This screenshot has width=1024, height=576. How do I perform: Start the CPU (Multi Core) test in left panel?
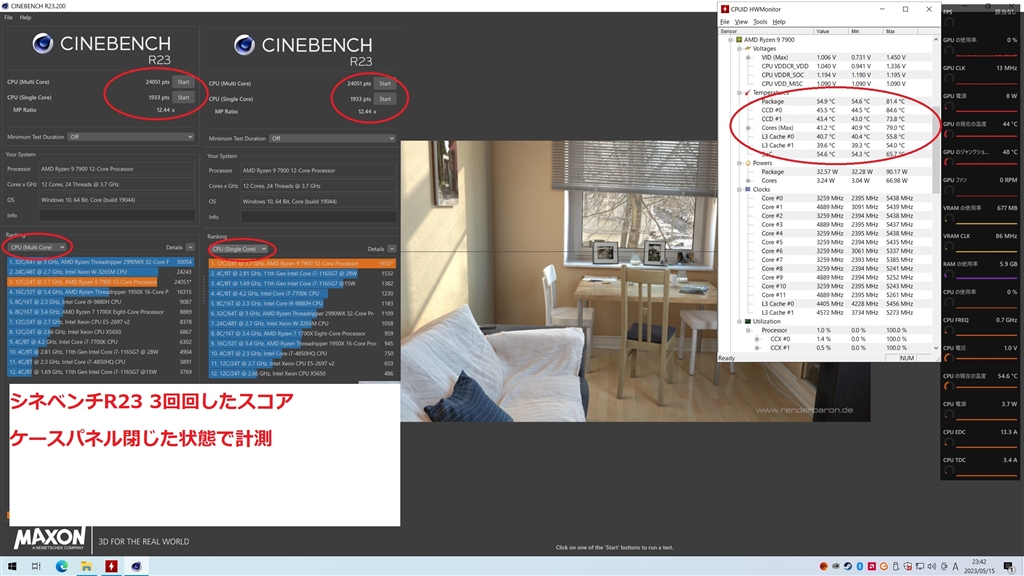tap(184, 82)
